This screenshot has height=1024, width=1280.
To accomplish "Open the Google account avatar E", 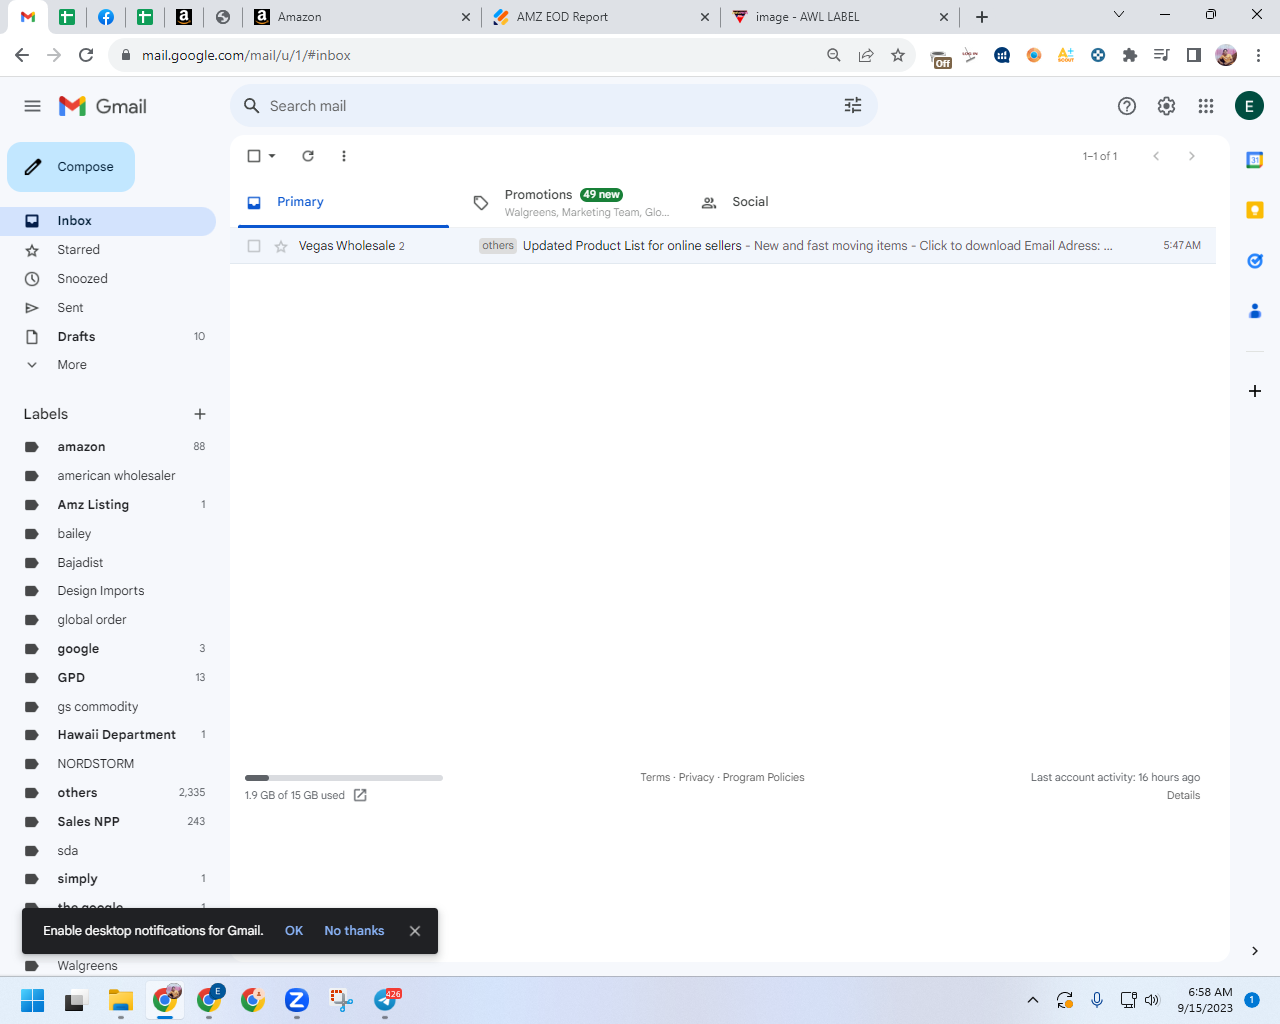I will 1249,106.
